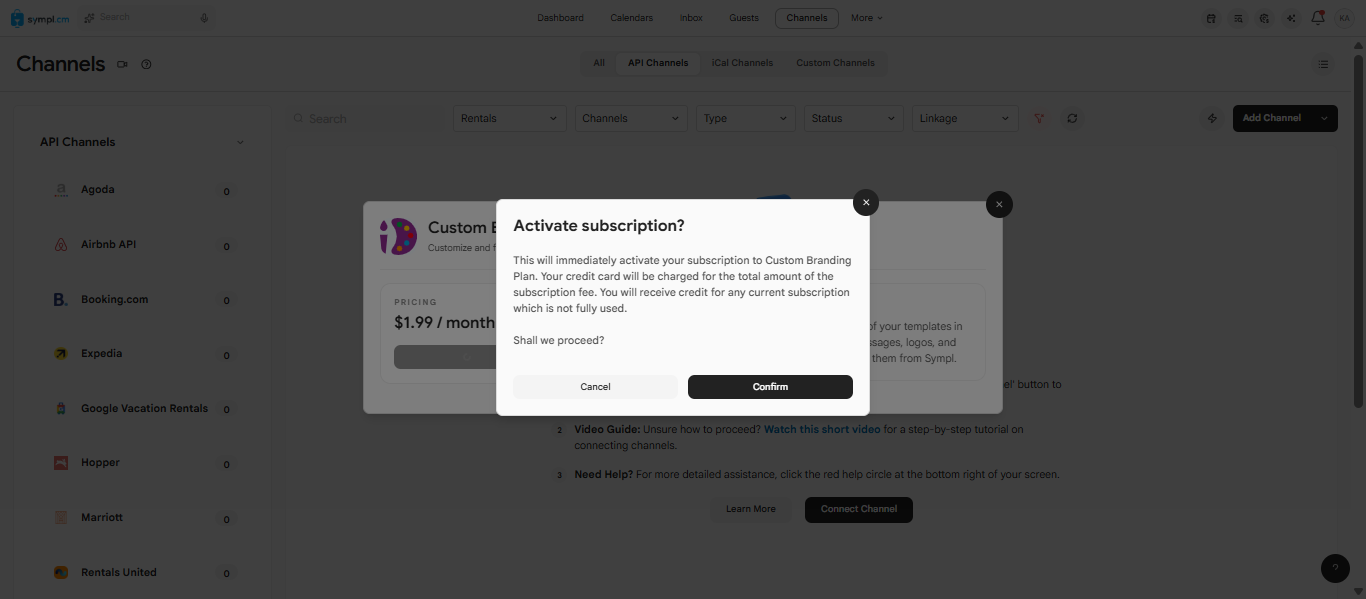Open the Rentals filter dropdown

[510, 118]
